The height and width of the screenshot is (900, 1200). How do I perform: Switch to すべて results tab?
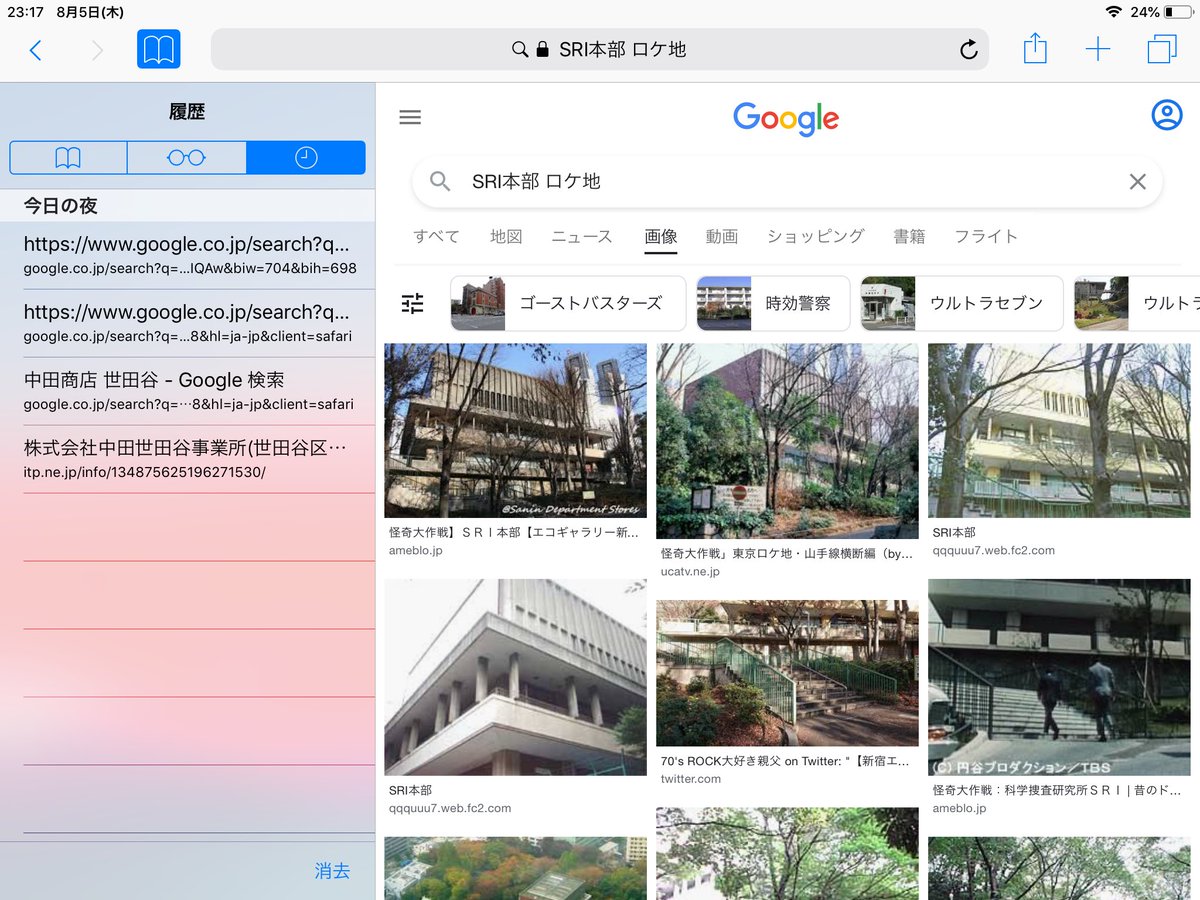[x=436, y=237]
